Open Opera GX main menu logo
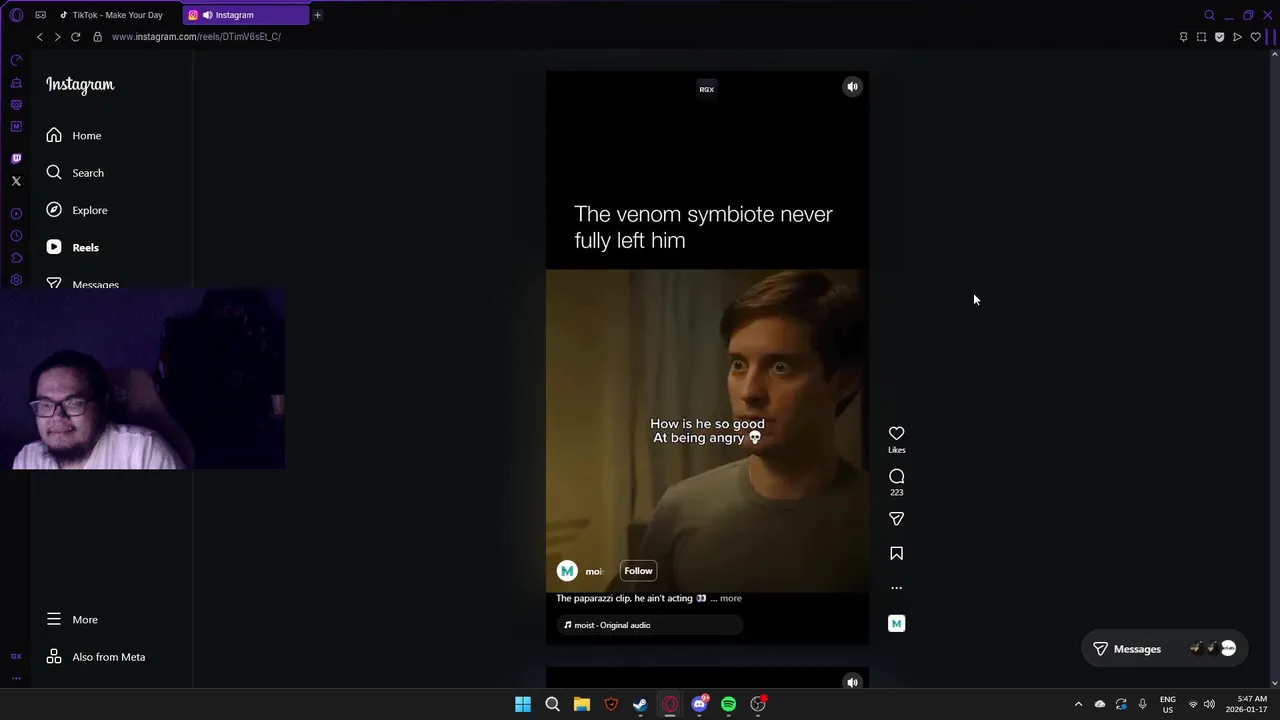 click(x=16, y=15)
